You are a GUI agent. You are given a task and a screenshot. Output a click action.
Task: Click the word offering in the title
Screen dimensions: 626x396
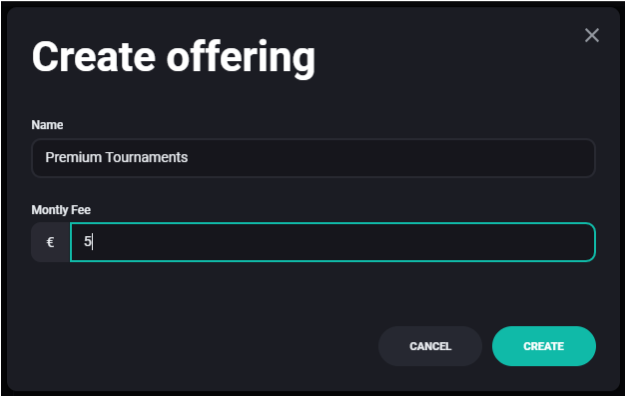[x=241, y=58]
